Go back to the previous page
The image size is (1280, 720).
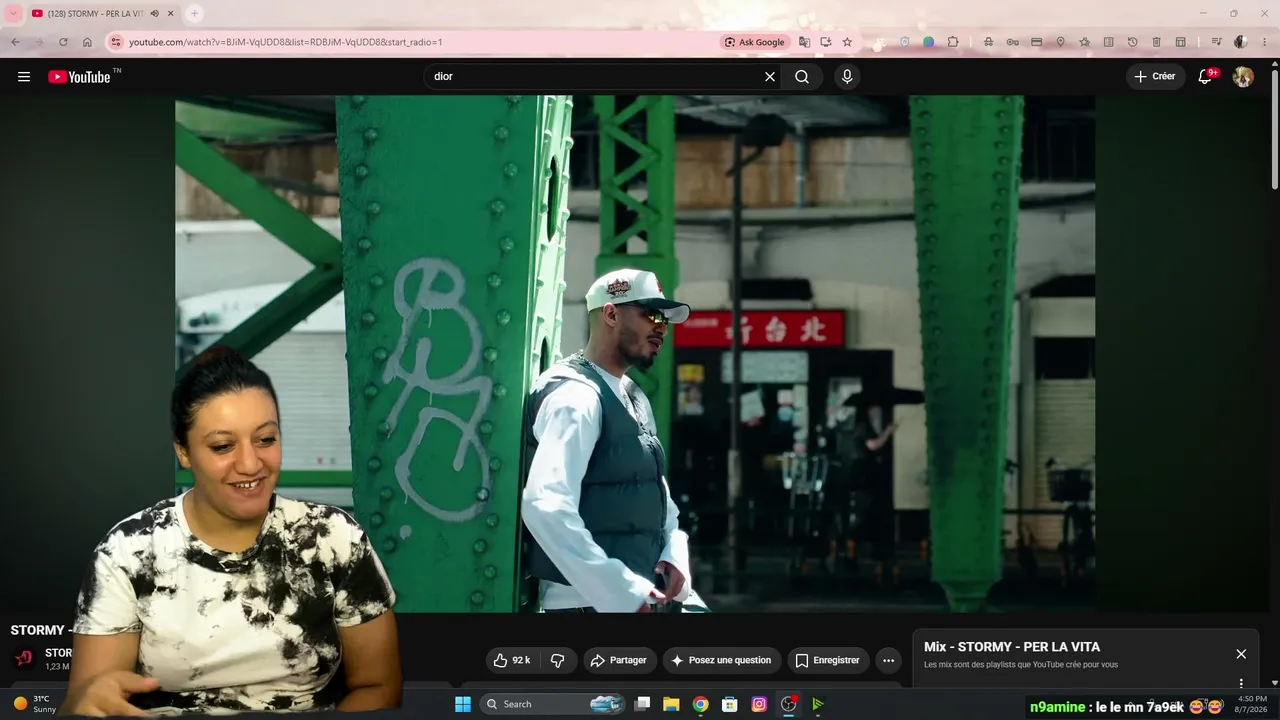click(15, 42)
